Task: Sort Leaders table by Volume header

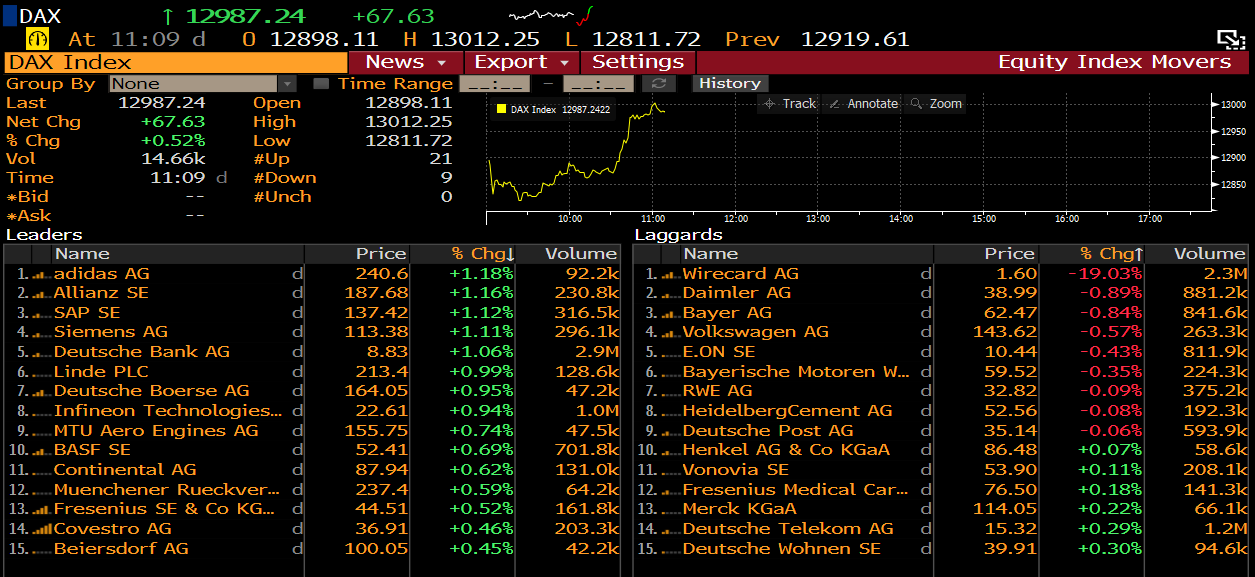Action: point(568,254)
